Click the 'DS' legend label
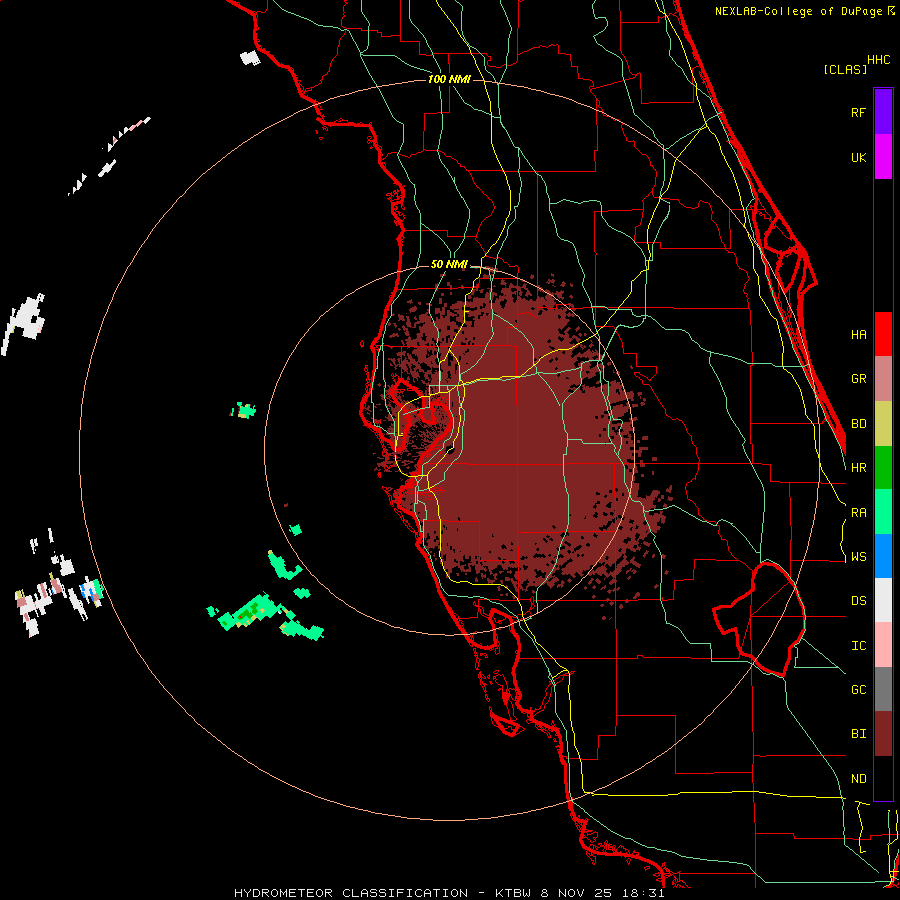 tap(858, 601)
